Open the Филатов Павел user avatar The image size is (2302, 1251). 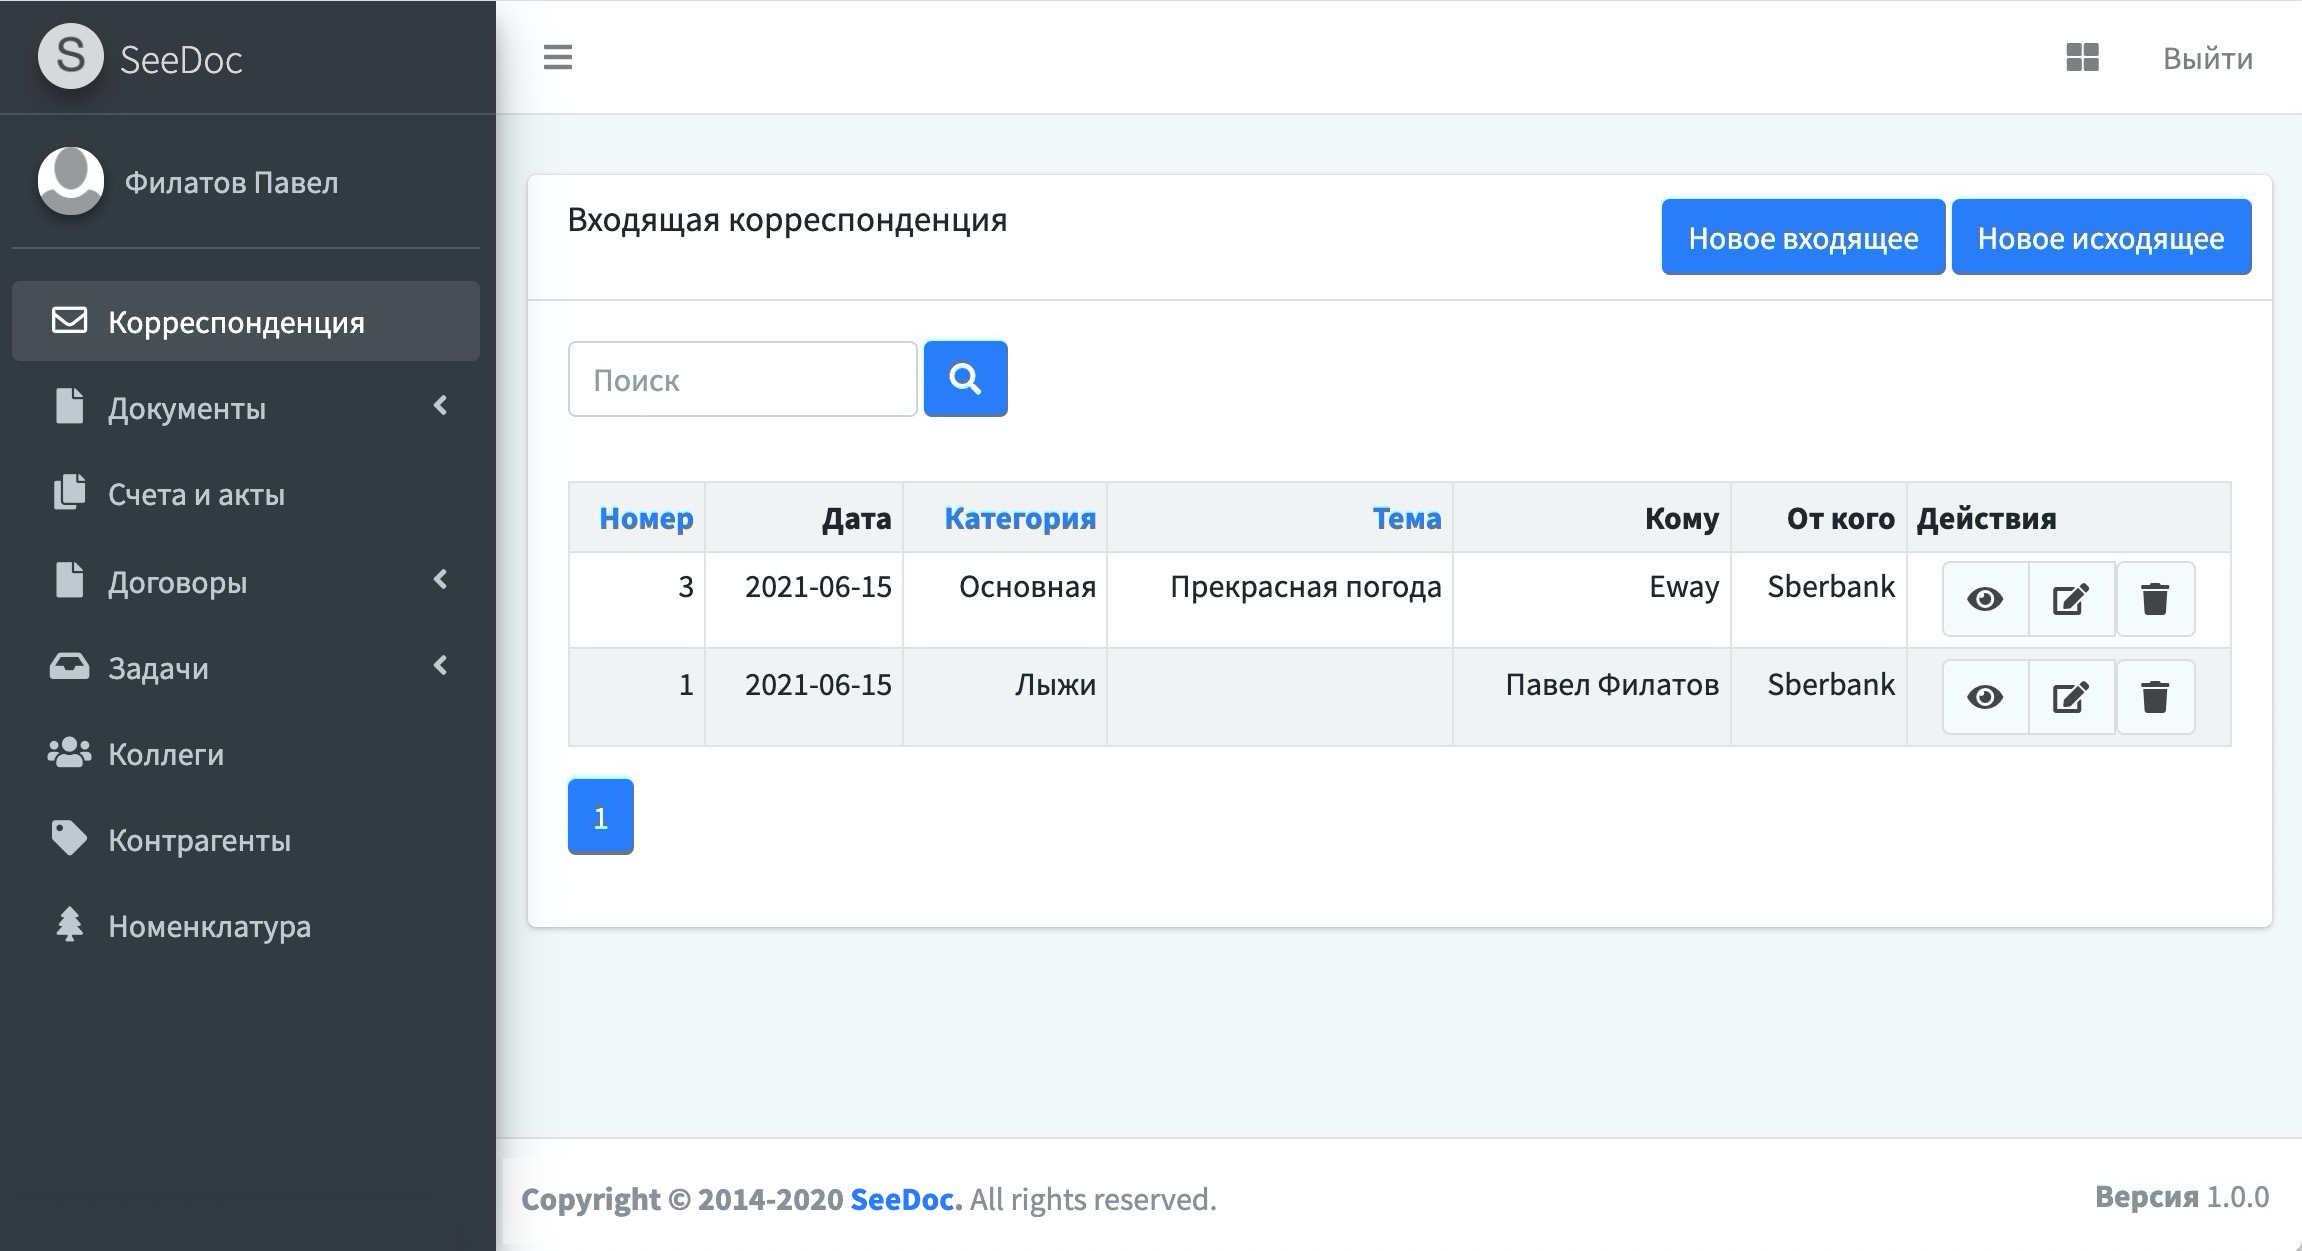(x=70, y=181)
